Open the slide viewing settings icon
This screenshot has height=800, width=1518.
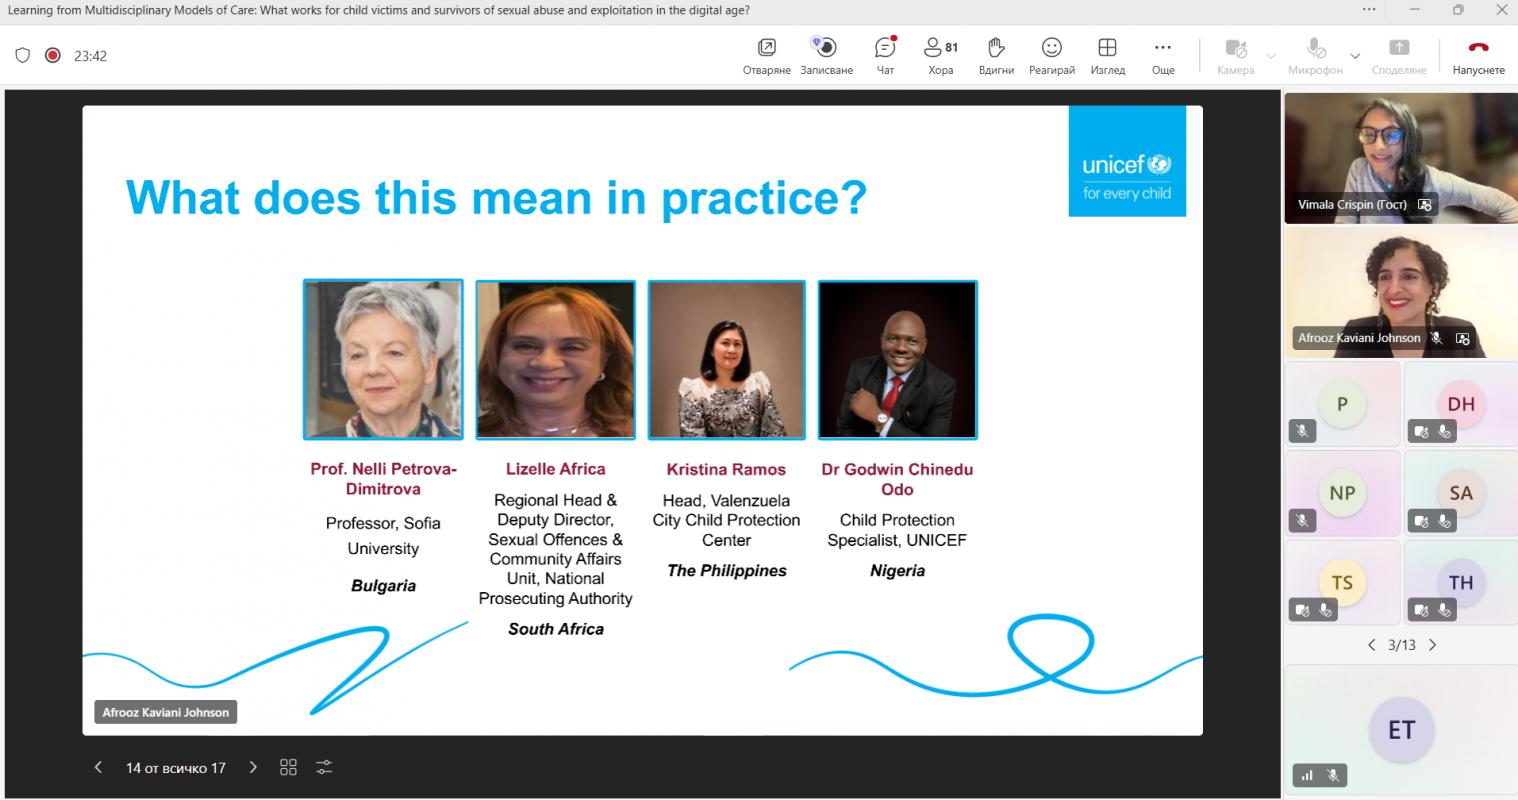(324, 768)
